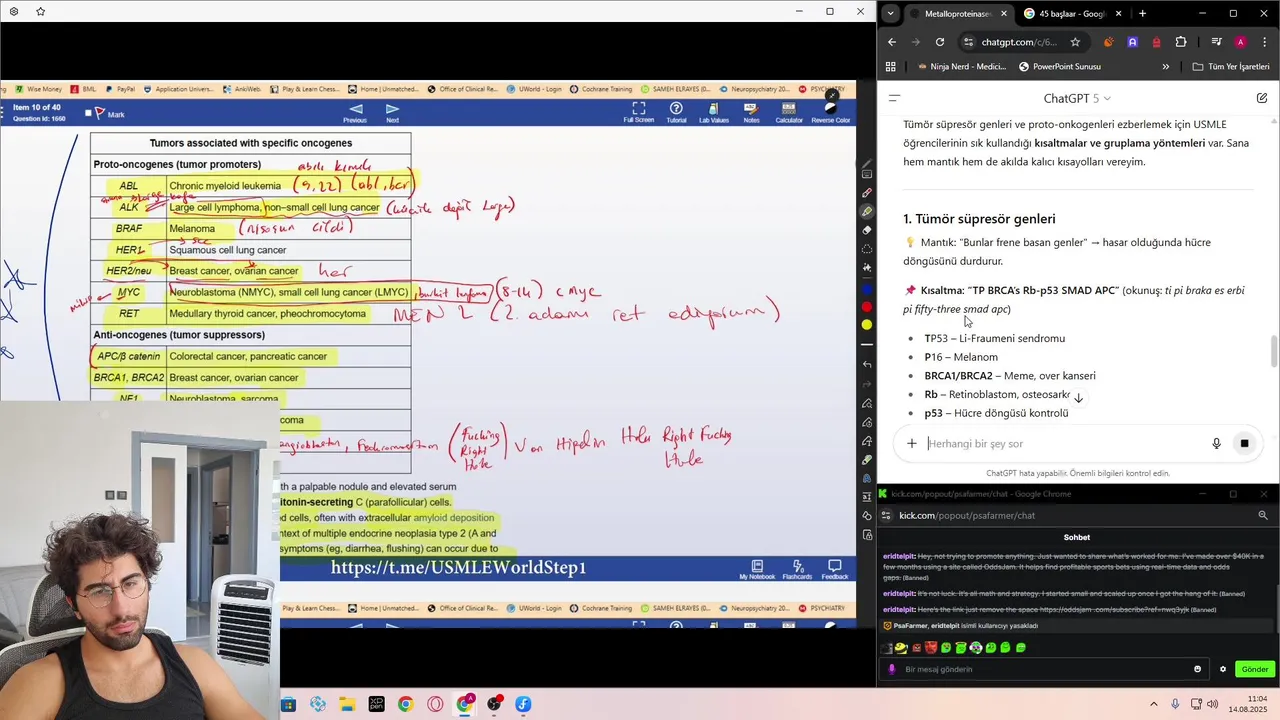Redo annotation stroke
This screenshot has height=720, width=1280.
coord(867,384)
